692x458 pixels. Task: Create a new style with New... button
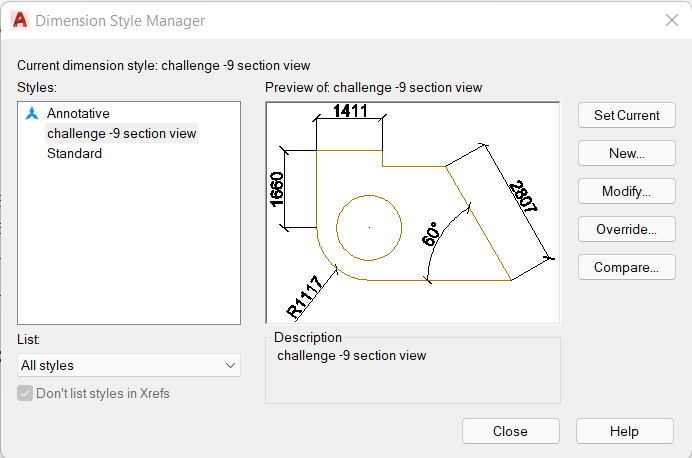coord(627,153)
